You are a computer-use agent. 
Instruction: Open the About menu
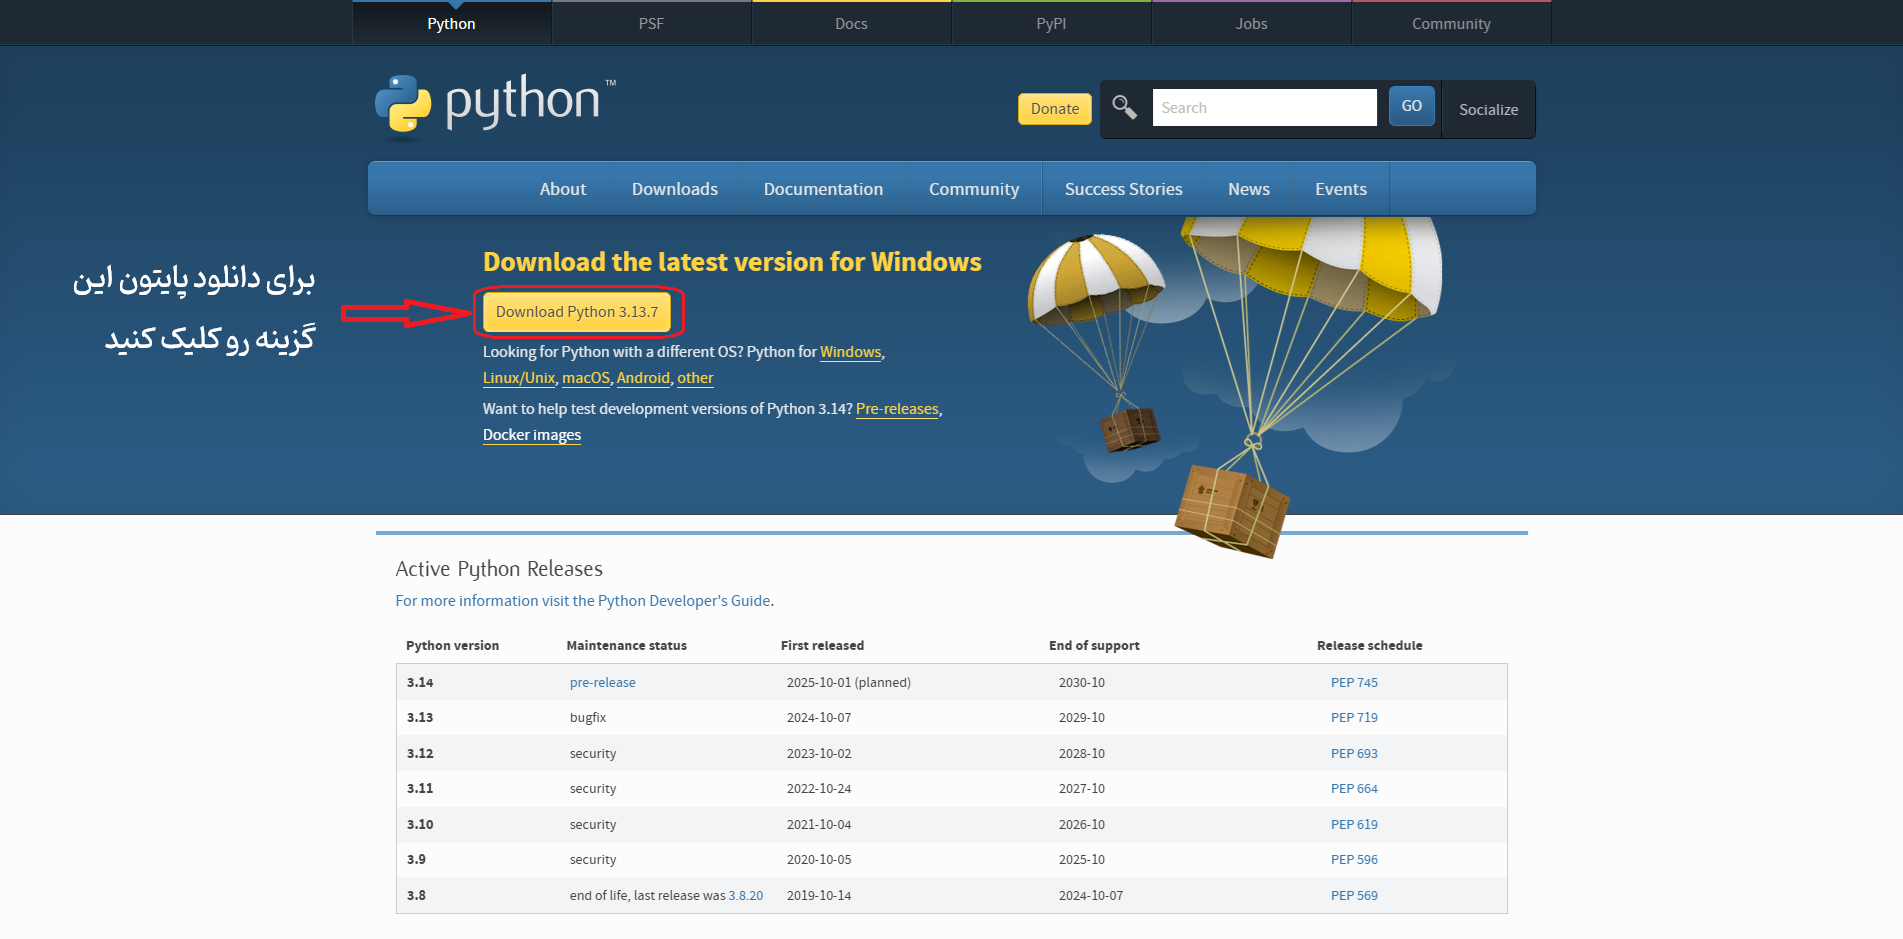(x=563, y=189)
